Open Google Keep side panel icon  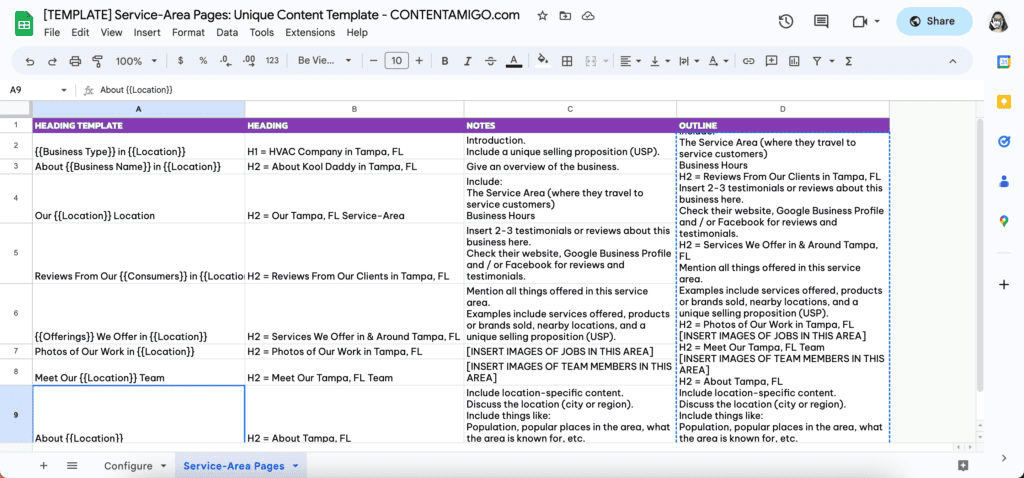(x=1004, y=102)
